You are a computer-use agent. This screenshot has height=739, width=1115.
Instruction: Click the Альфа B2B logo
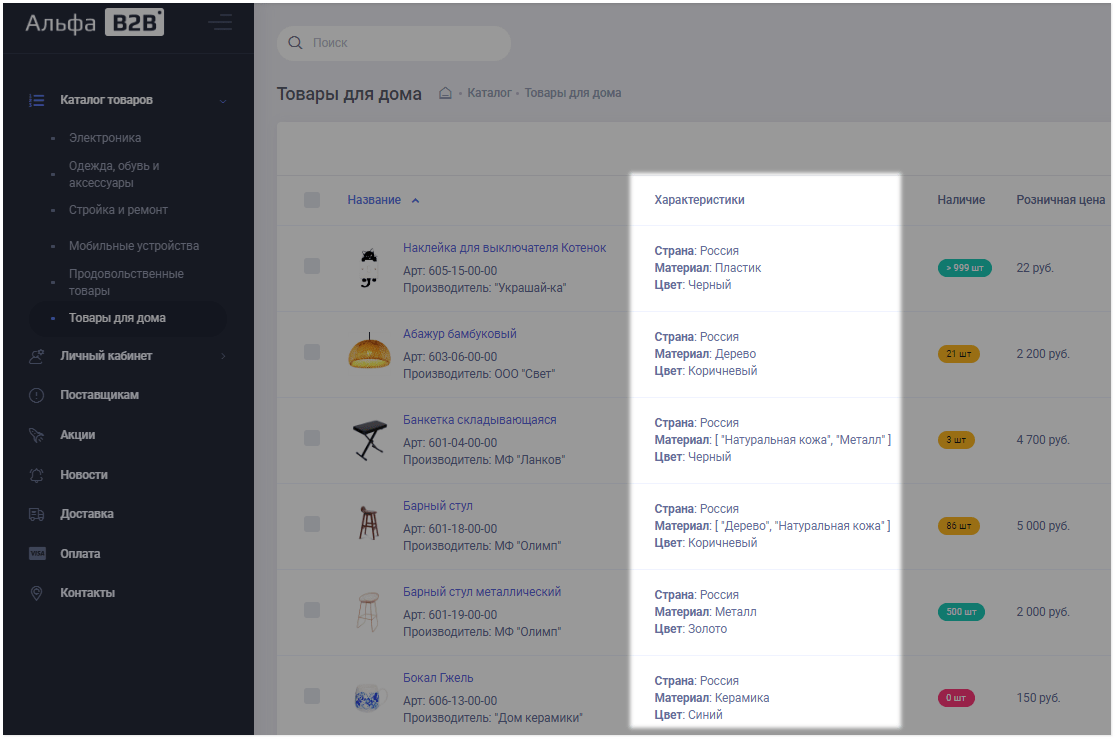pyautogui.click(x=95, y=23)
